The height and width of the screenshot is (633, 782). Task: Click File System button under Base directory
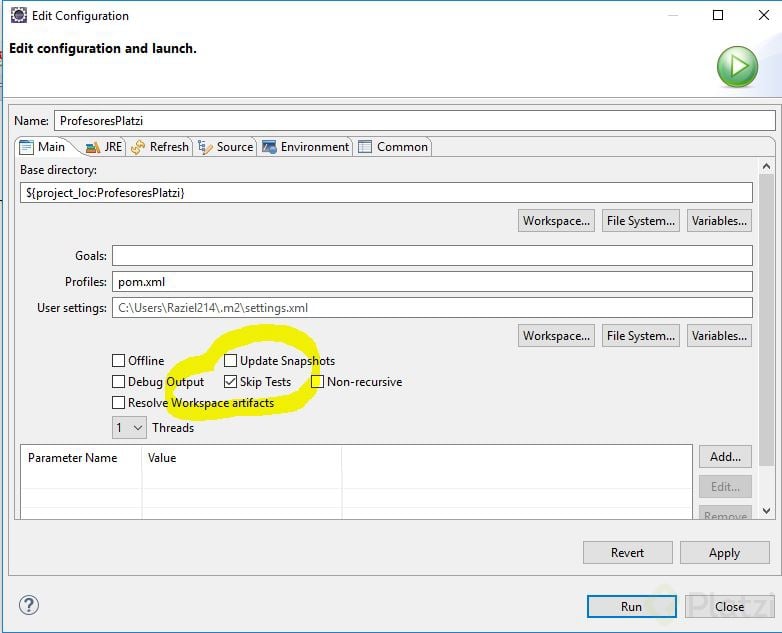(x=641, y=220)
